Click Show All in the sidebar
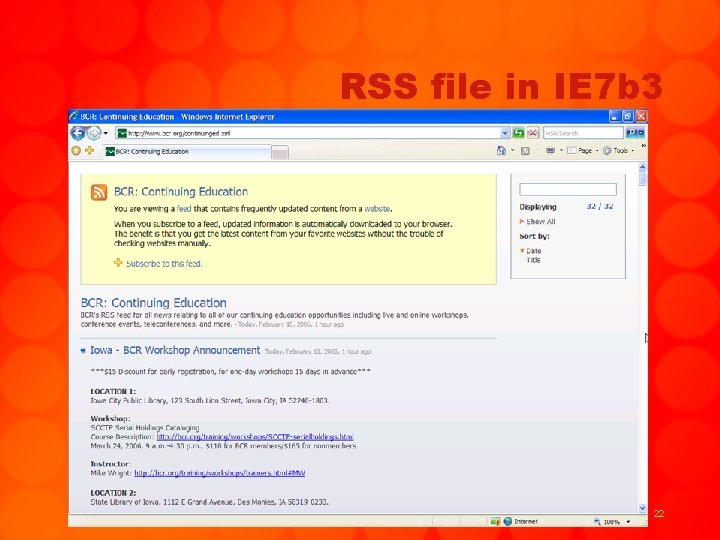Viewport: 720px width, 540px height. tap(540, 221)
